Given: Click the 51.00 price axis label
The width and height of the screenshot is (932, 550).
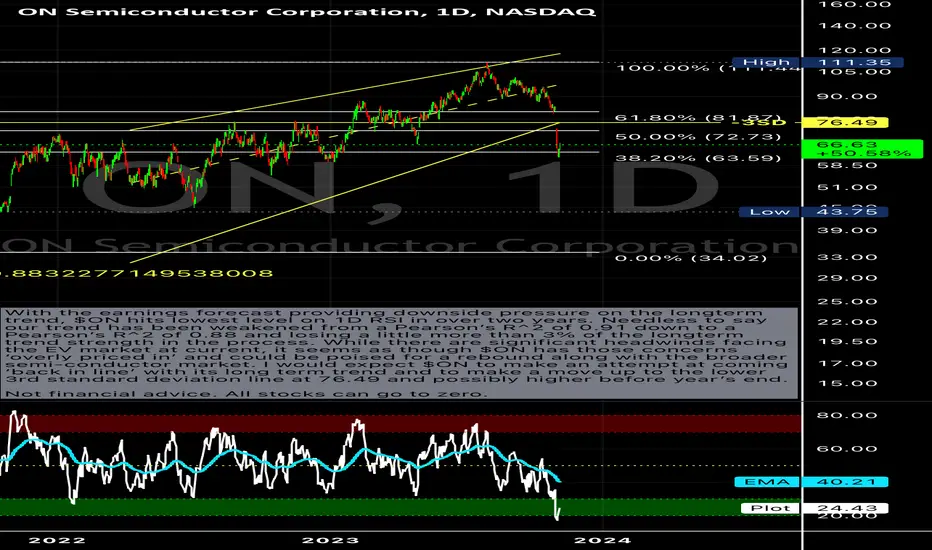Looking at the screenshot, I should point(848,187).
